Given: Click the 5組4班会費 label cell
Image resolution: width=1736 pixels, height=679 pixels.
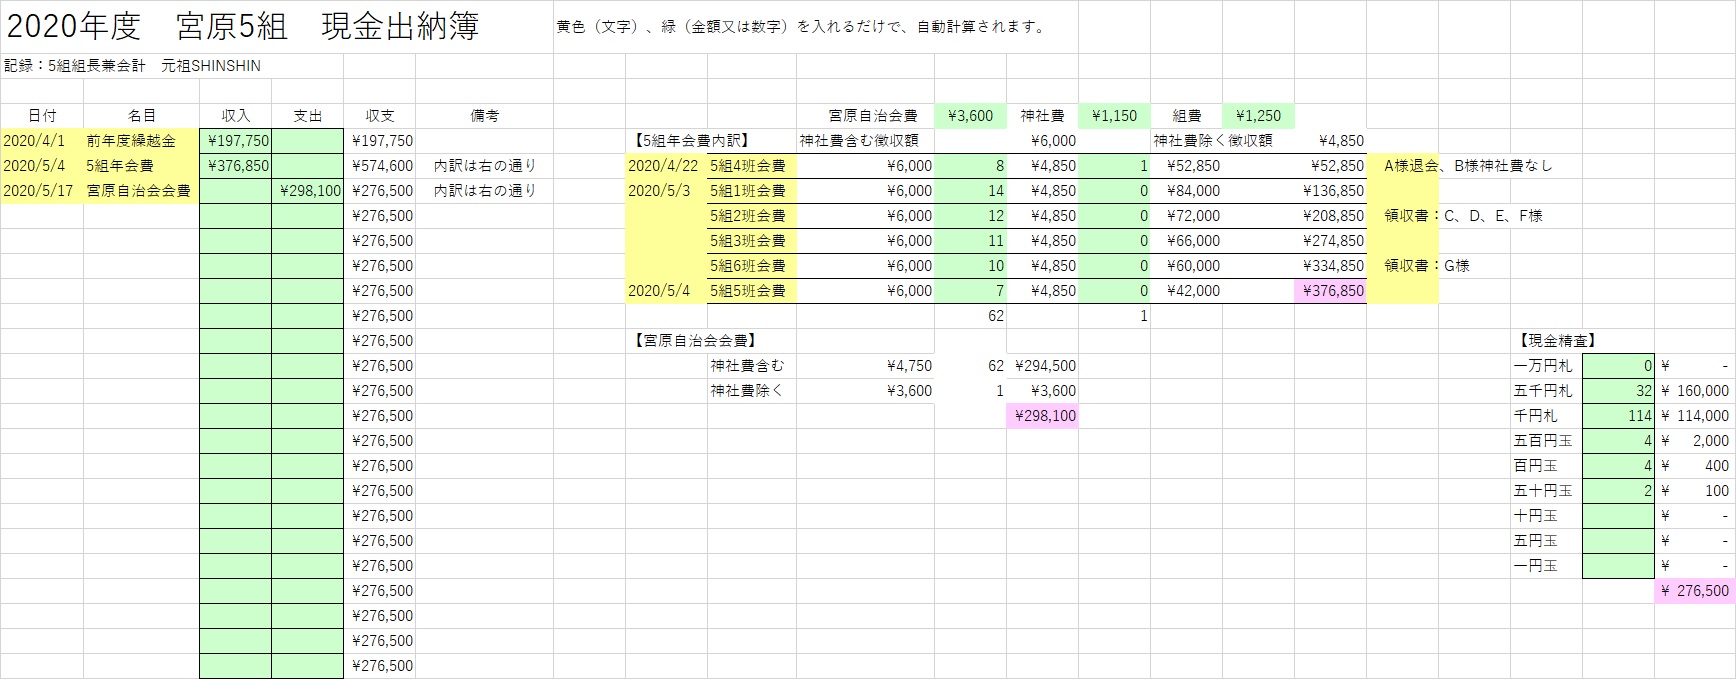Looking at the screenshot, I should 750,166.
